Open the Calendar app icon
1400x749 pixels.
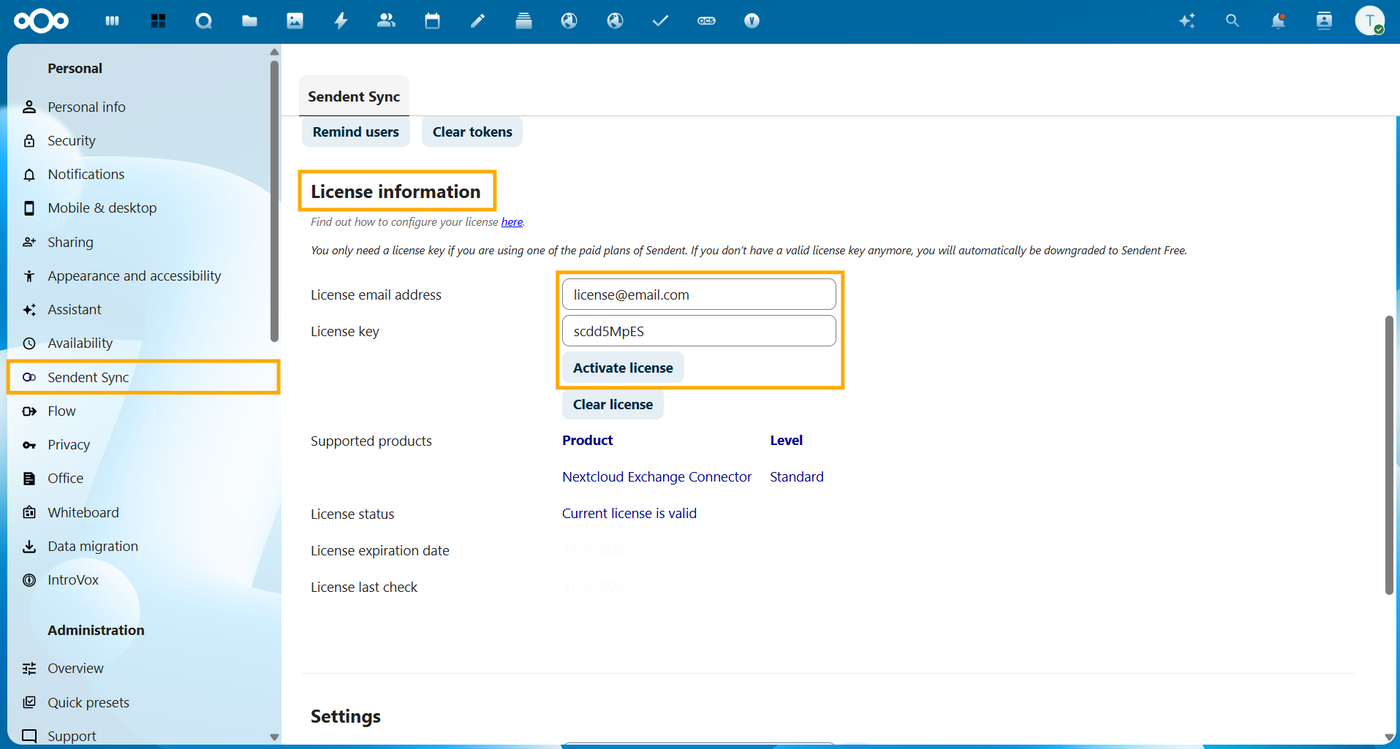tap(432, 21)
